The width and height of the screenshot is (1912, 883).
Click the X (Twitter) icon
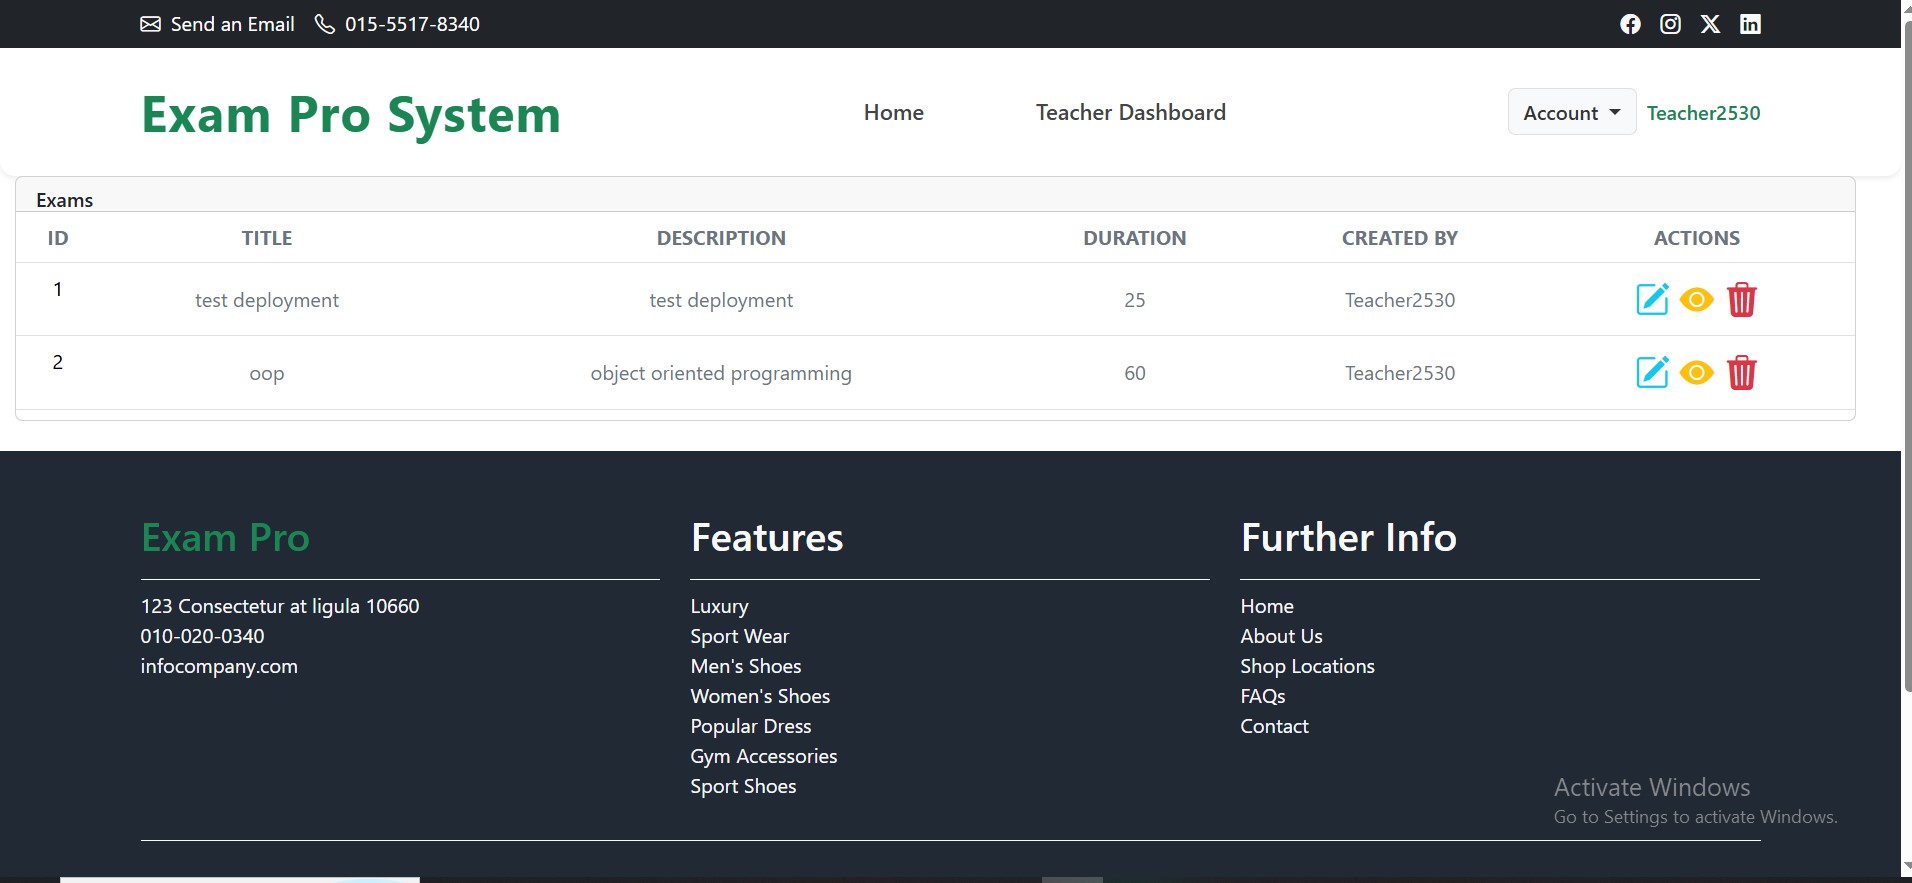click(1710, 24)
